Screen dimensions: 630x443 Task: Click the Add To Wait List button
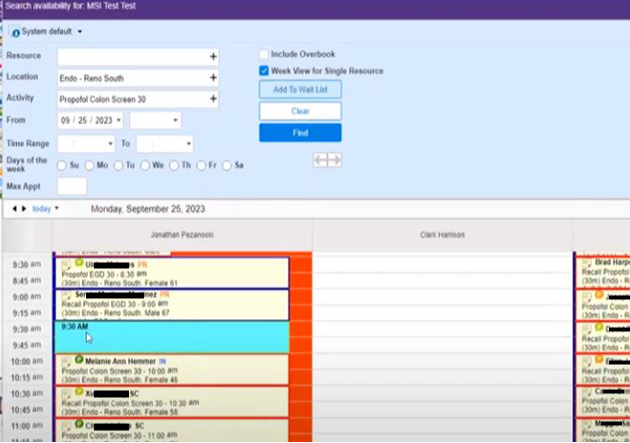(301, 90)
